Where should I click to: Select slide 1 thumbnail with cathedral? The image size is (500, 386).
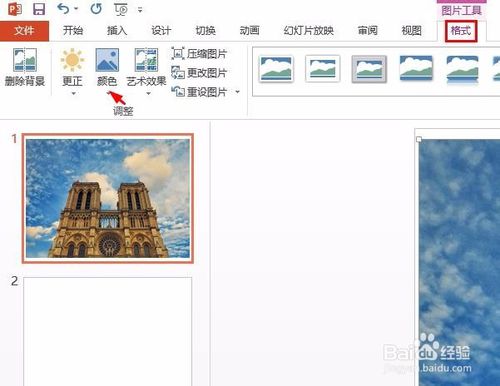click(108, 198)
